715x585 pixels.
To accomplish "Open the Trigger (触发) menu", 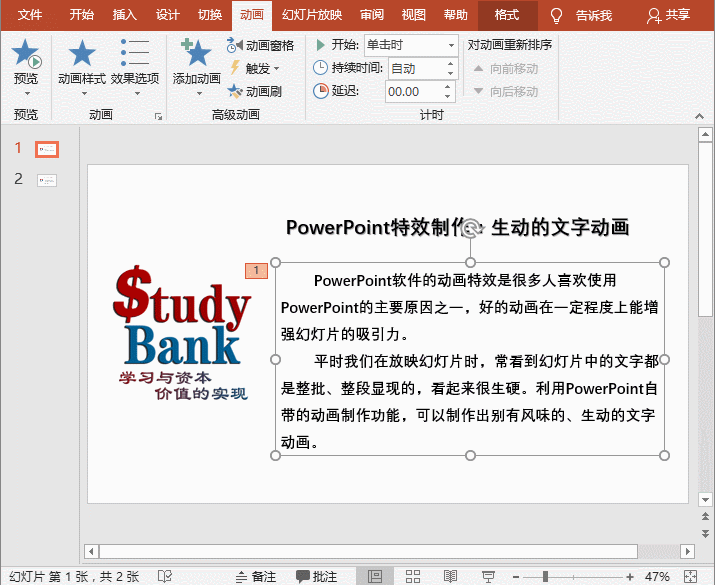I will [x=253, y=68].
